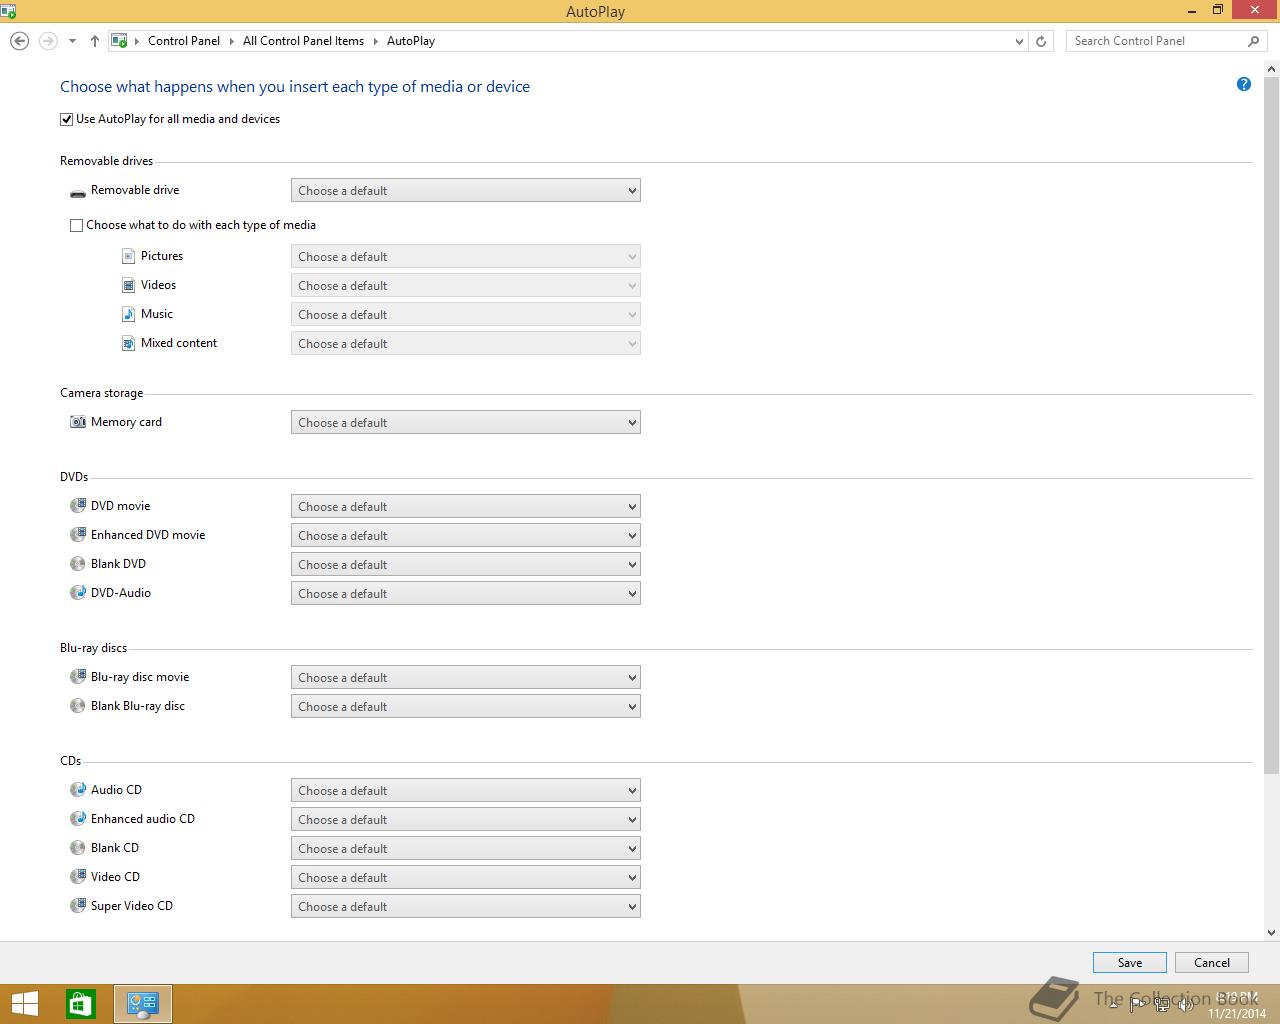Open the Blu-ray disc movie dropdown
Viewport: 1280px width, 1024px height.
[x=466, y=678]
